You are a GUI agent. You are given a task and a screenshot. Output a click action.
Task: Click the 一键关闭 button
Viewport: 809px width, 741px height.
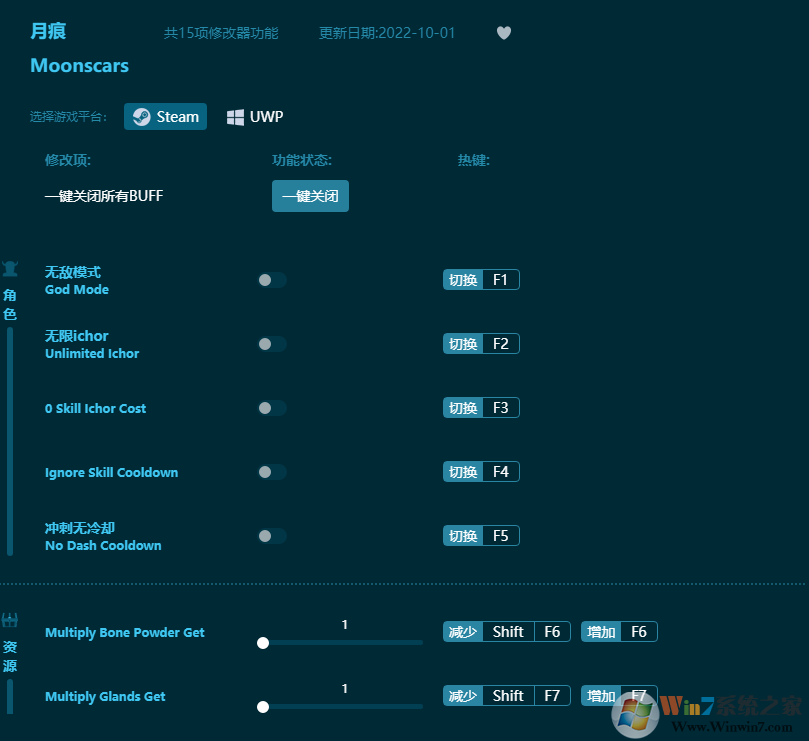pyautogui.click(x=310, y=196)
